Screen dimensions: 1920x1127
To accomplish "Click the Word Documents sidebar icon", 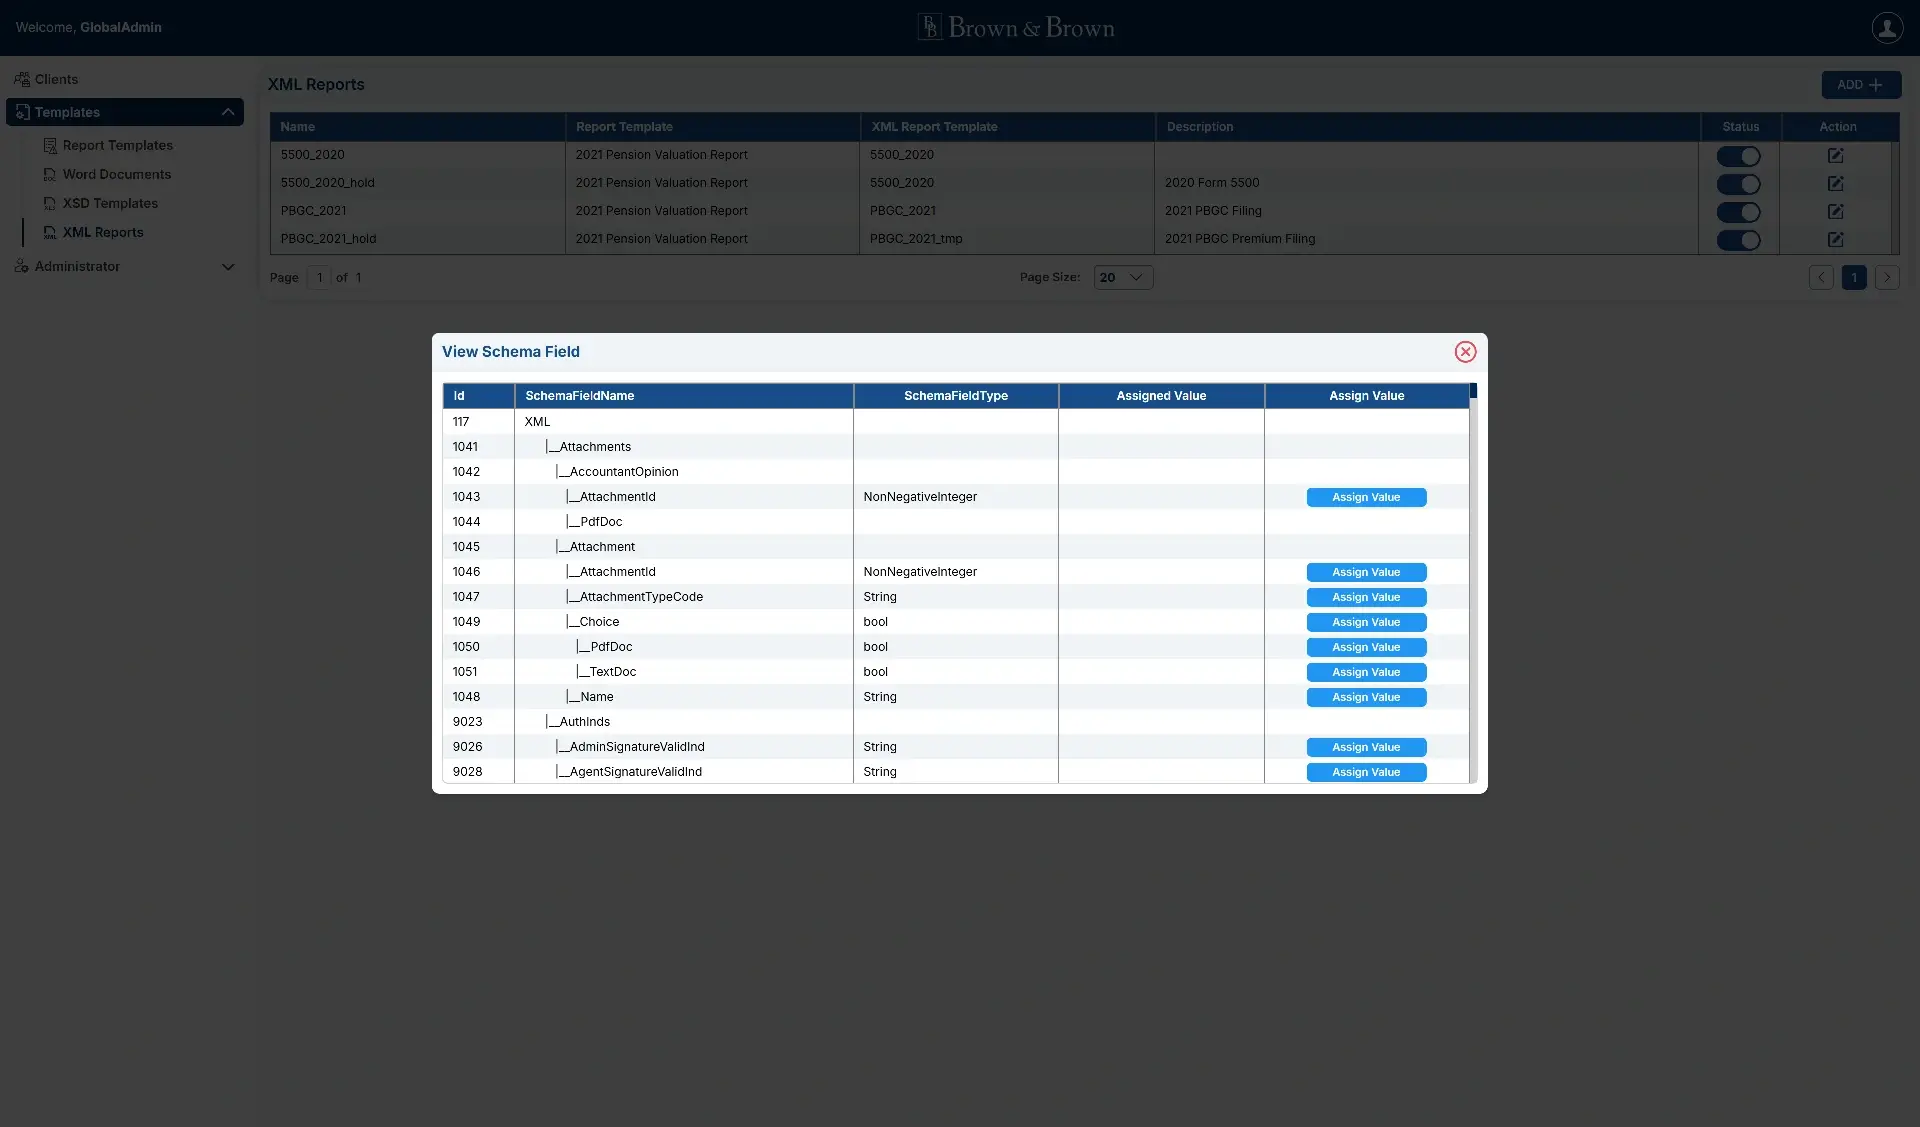I will coord(50,175).
